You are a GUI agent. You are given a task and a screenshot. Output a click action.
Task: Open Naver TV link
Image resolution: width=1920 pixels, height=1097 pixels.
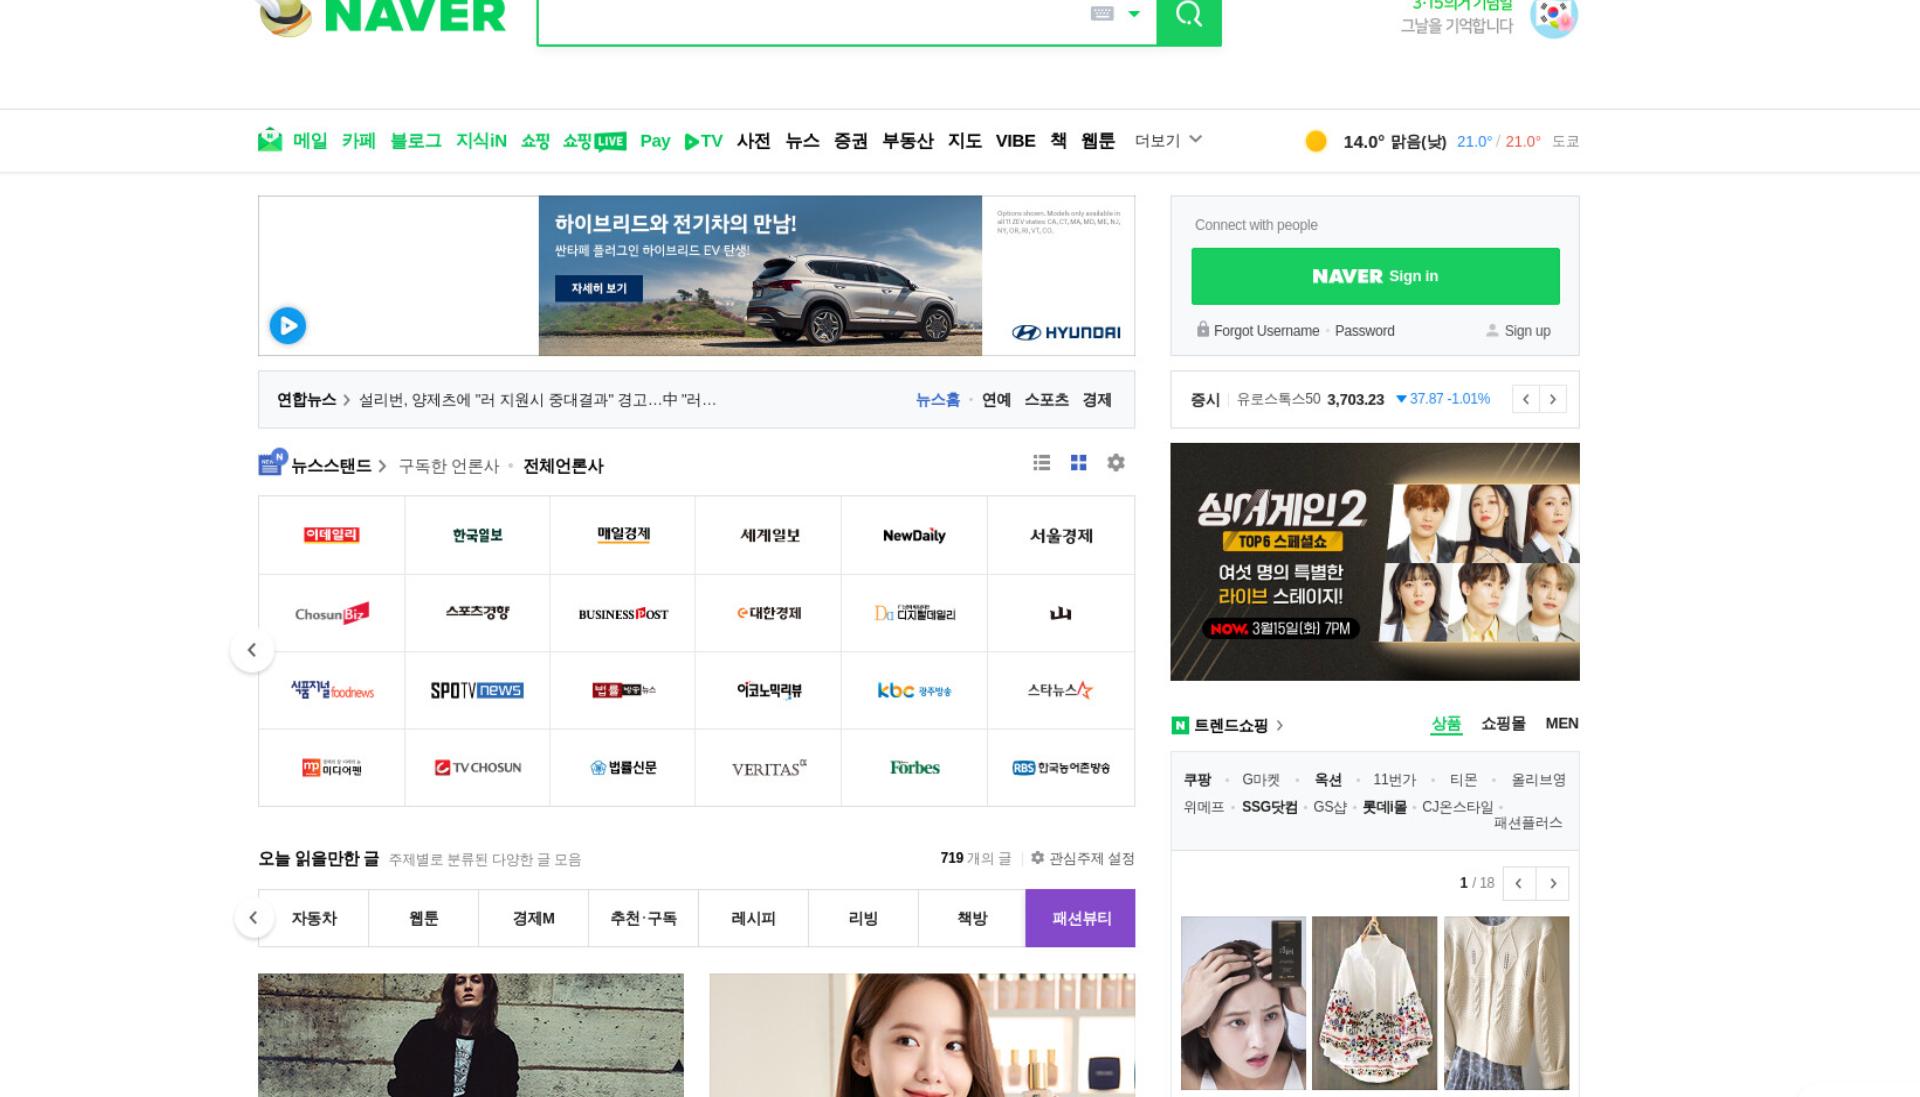[x=703, y=141]
